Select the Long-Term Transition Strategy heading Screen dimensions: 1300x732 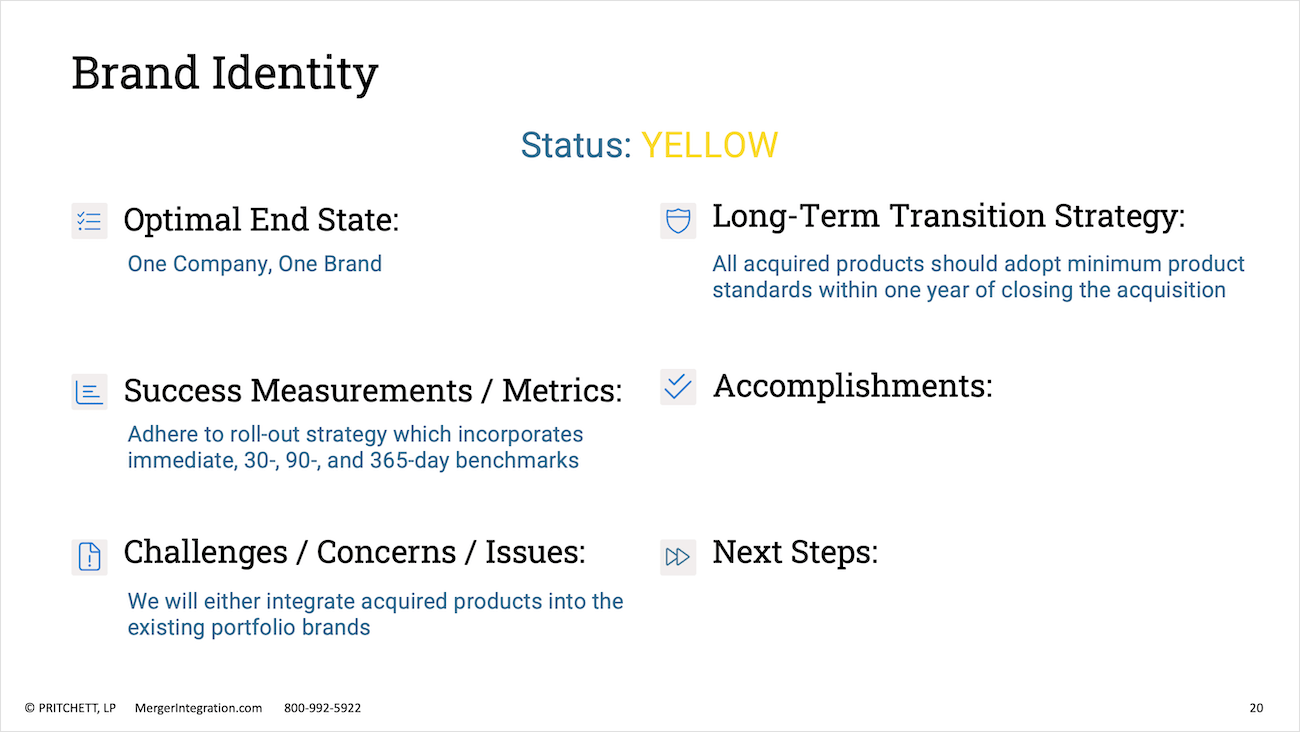click(948, 216)
